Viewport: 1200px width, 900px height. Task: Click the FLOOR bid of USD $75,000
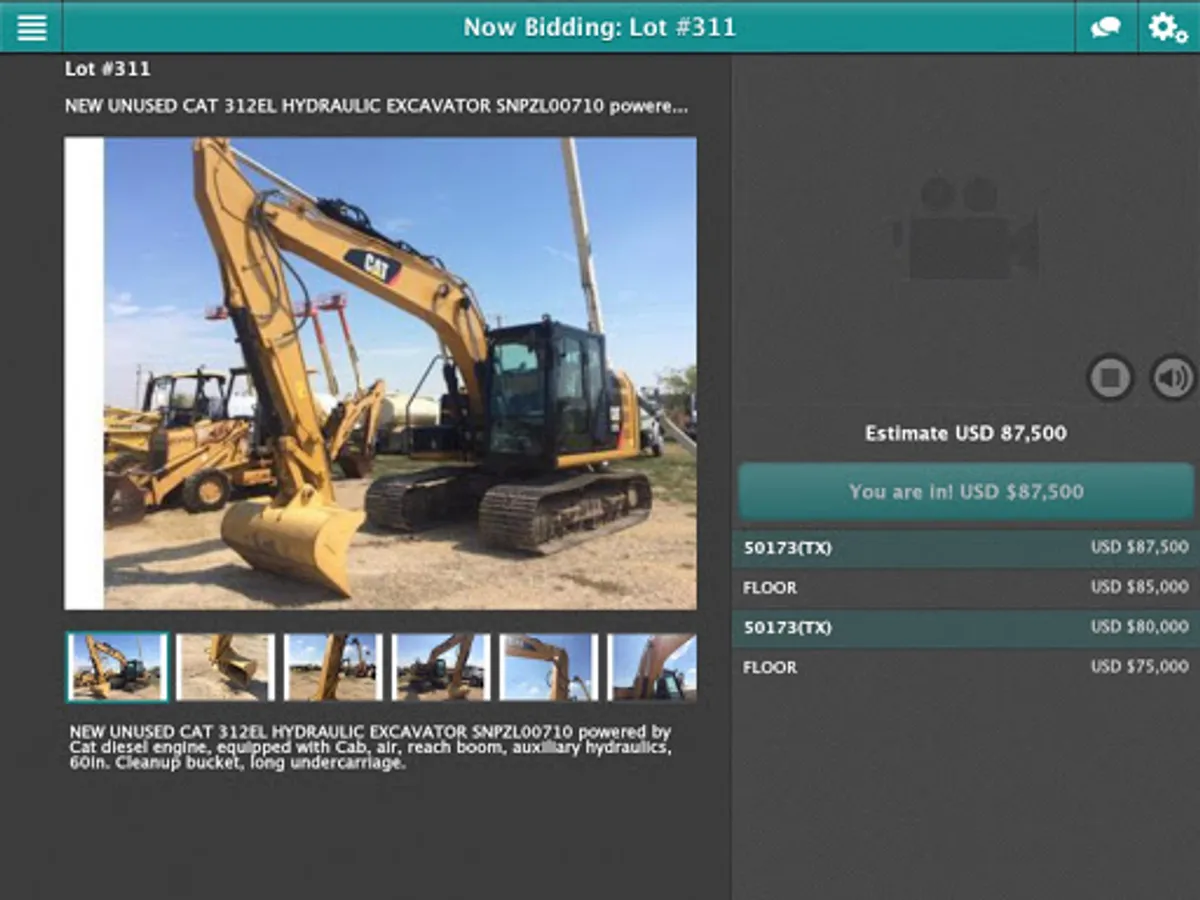point(966,667)
